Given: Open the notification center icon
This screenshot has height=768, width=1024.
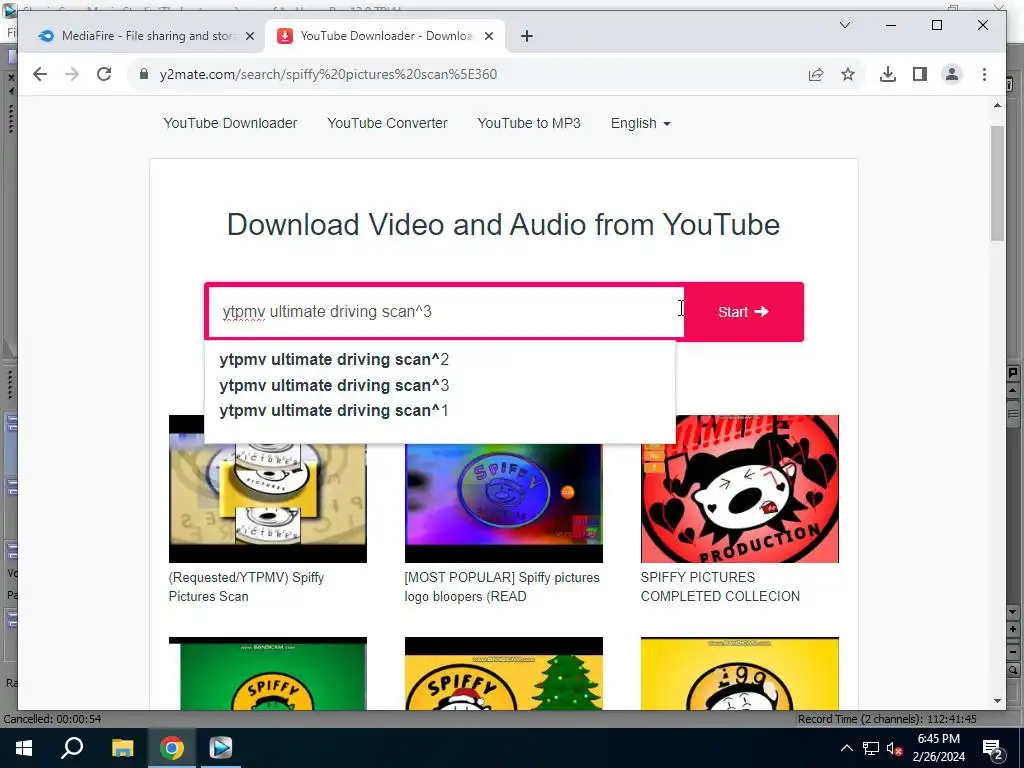Looking at the screenshot, I should 993,749.
